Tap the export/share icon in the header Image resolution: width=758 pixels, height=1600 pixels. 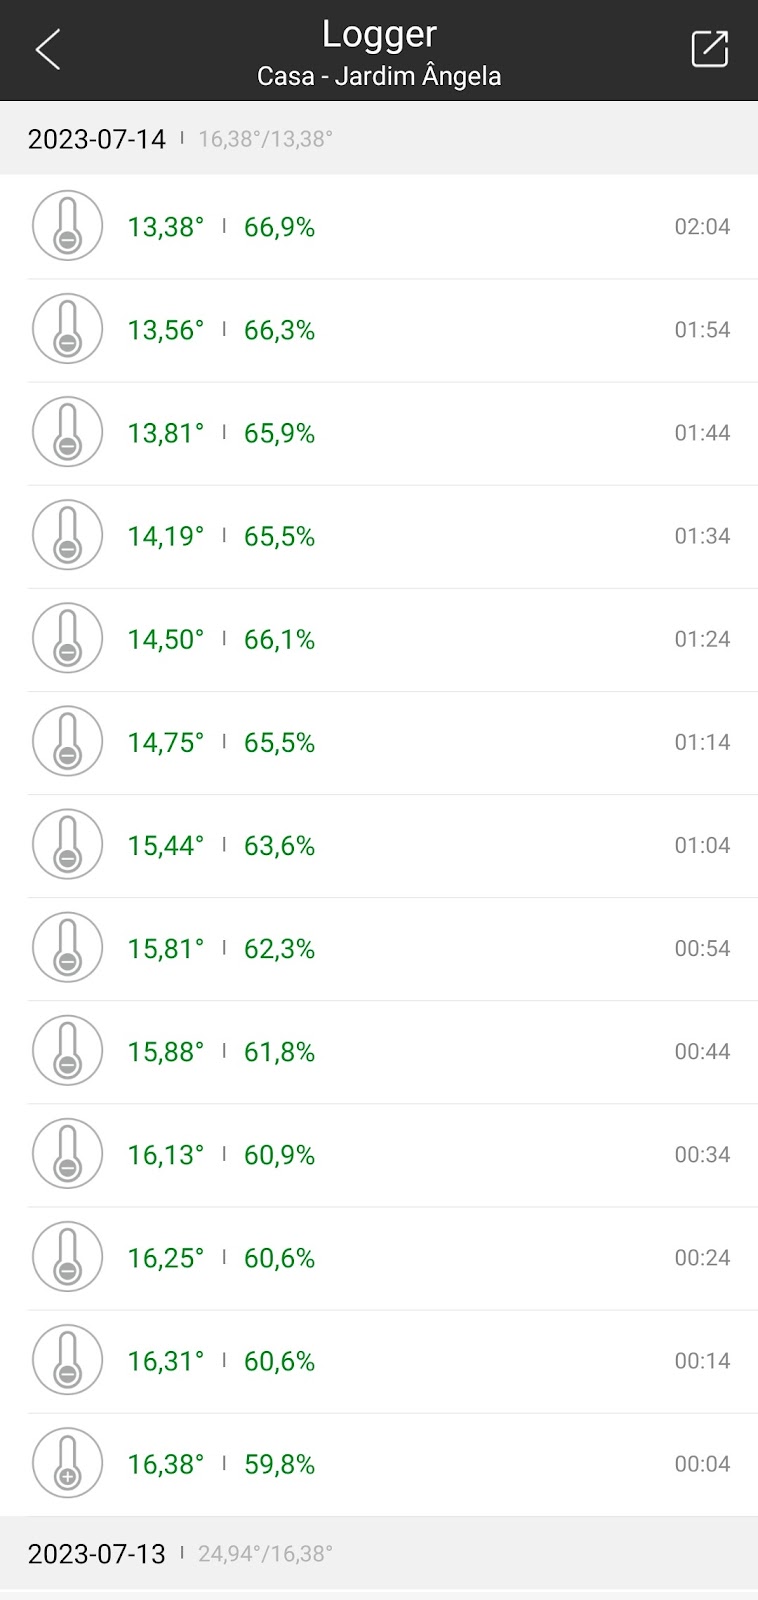709,49
